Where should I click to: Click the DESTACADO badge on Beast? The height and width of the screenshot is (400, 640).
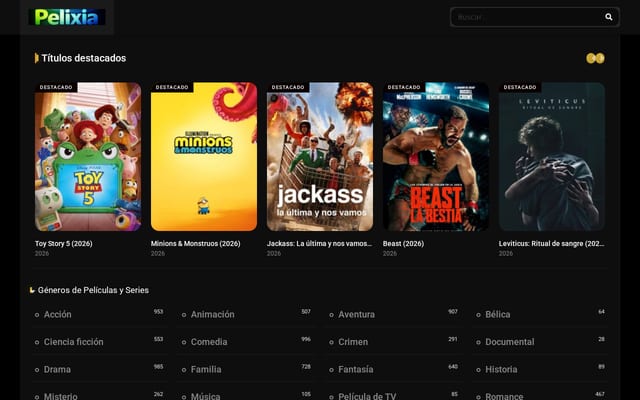(404, 87)
